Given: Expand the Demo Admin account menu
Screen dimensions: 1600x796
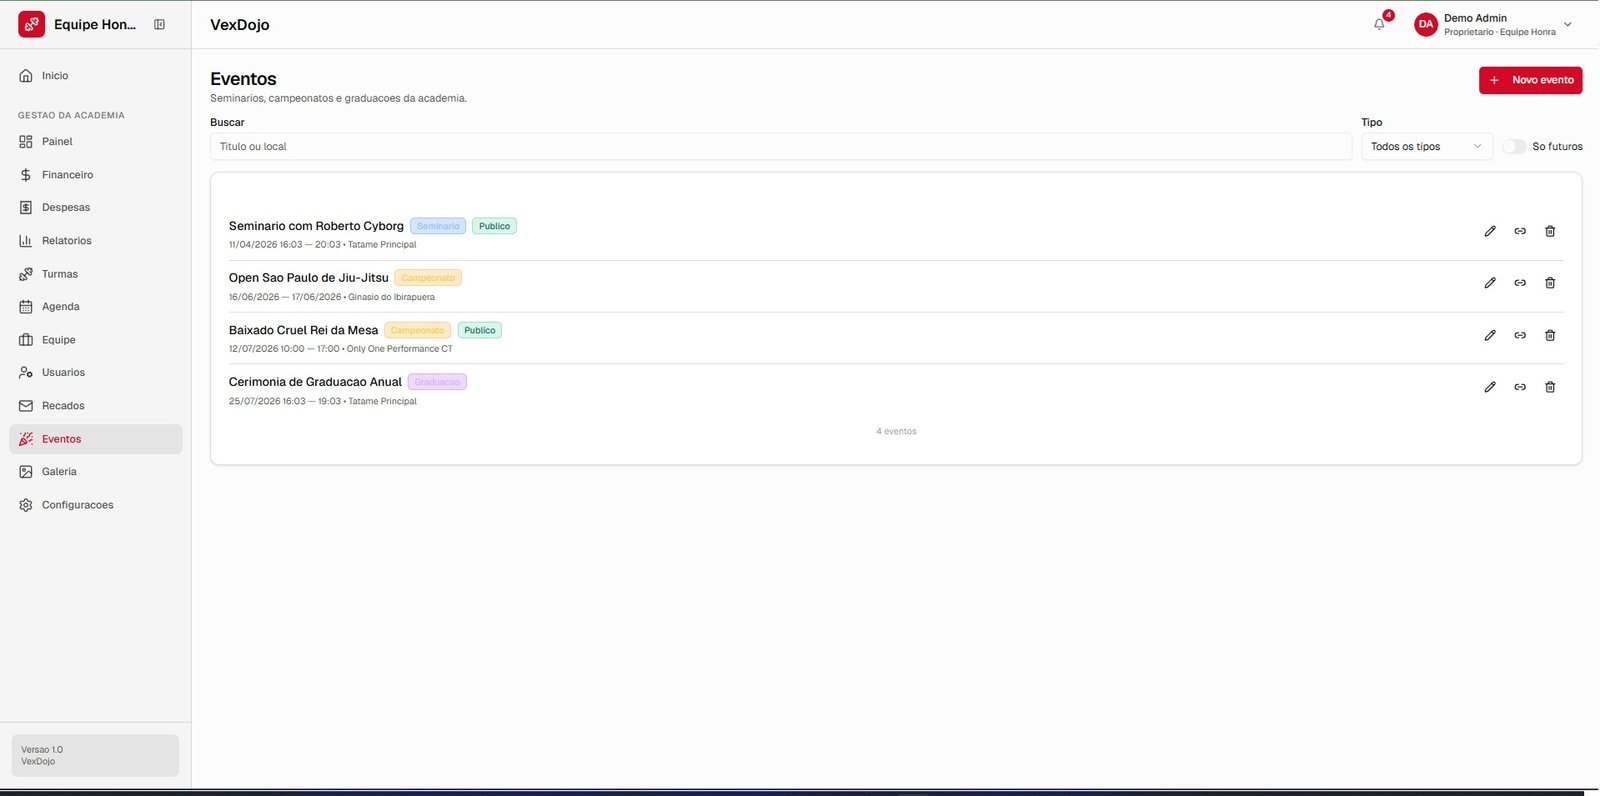Looking at the screenshot, I should click(x=1567, y=24).
